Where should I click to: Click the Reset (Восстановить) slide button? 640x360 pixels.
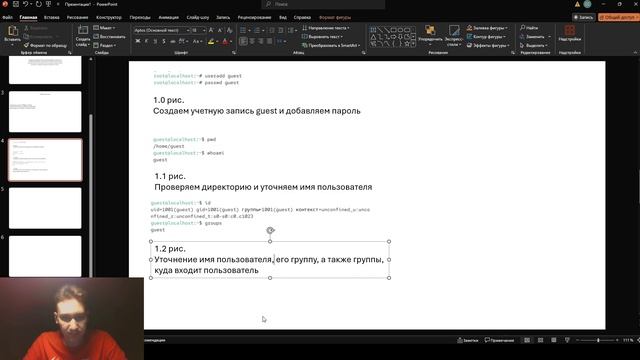109,37
